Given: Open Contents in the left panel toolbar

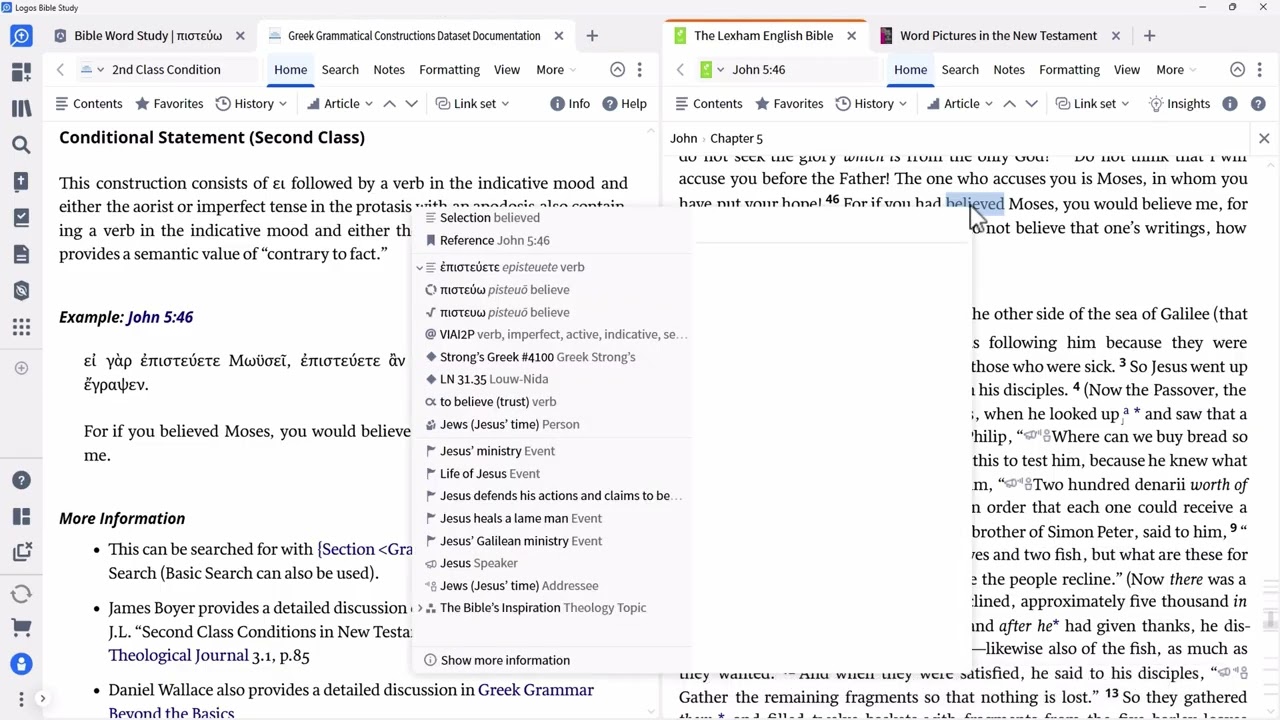Looking at the screenshot, I should tap(88, 104).
